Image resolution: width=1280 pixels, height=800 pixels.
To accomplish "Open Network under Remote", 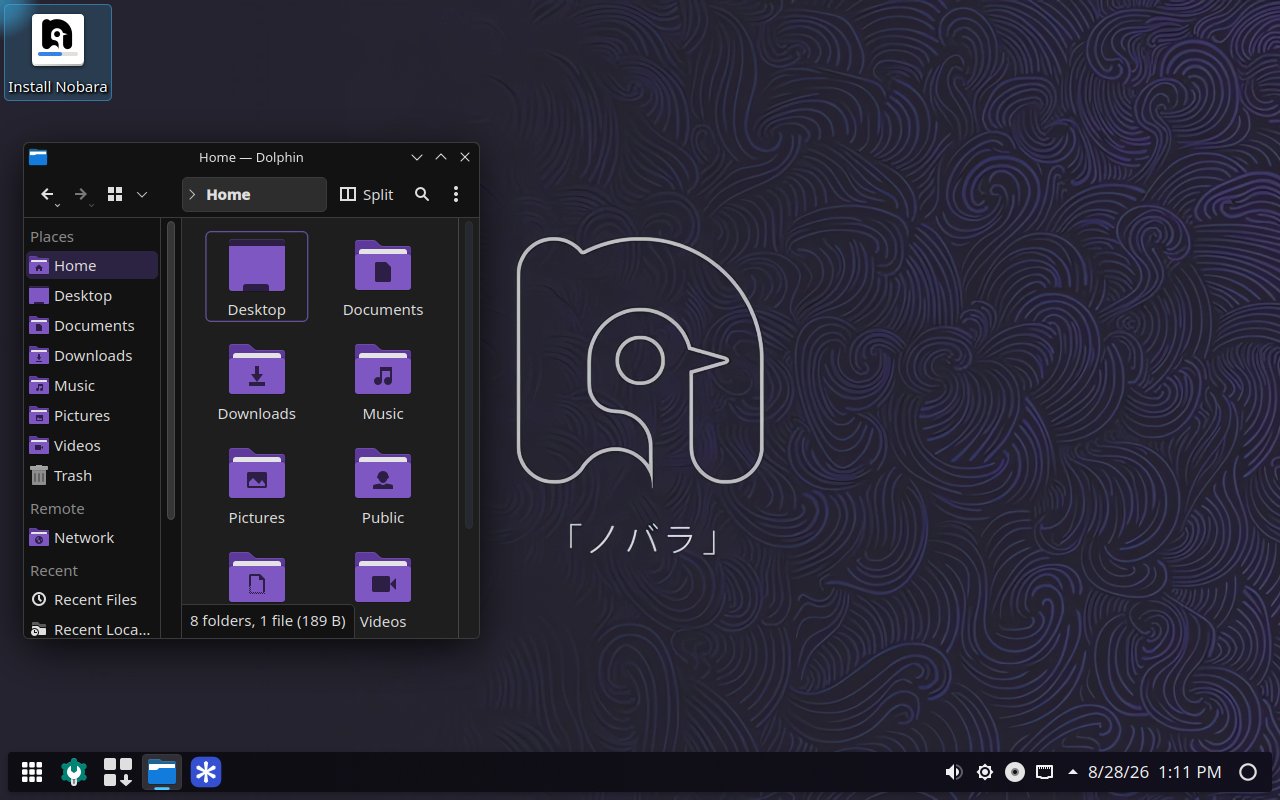I will pos(92,537).
